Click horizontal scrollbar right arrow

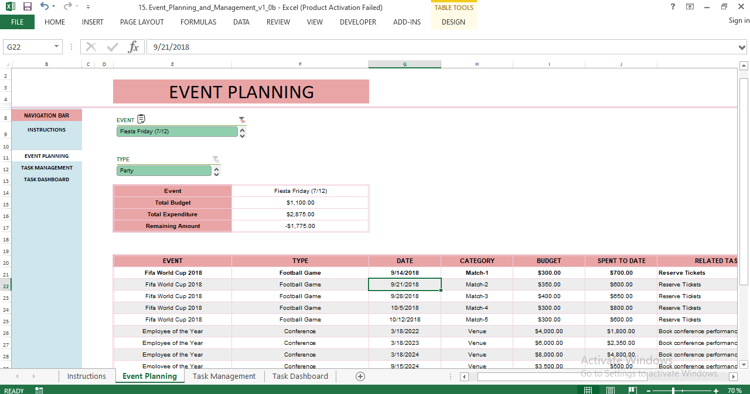pos(733,377)
